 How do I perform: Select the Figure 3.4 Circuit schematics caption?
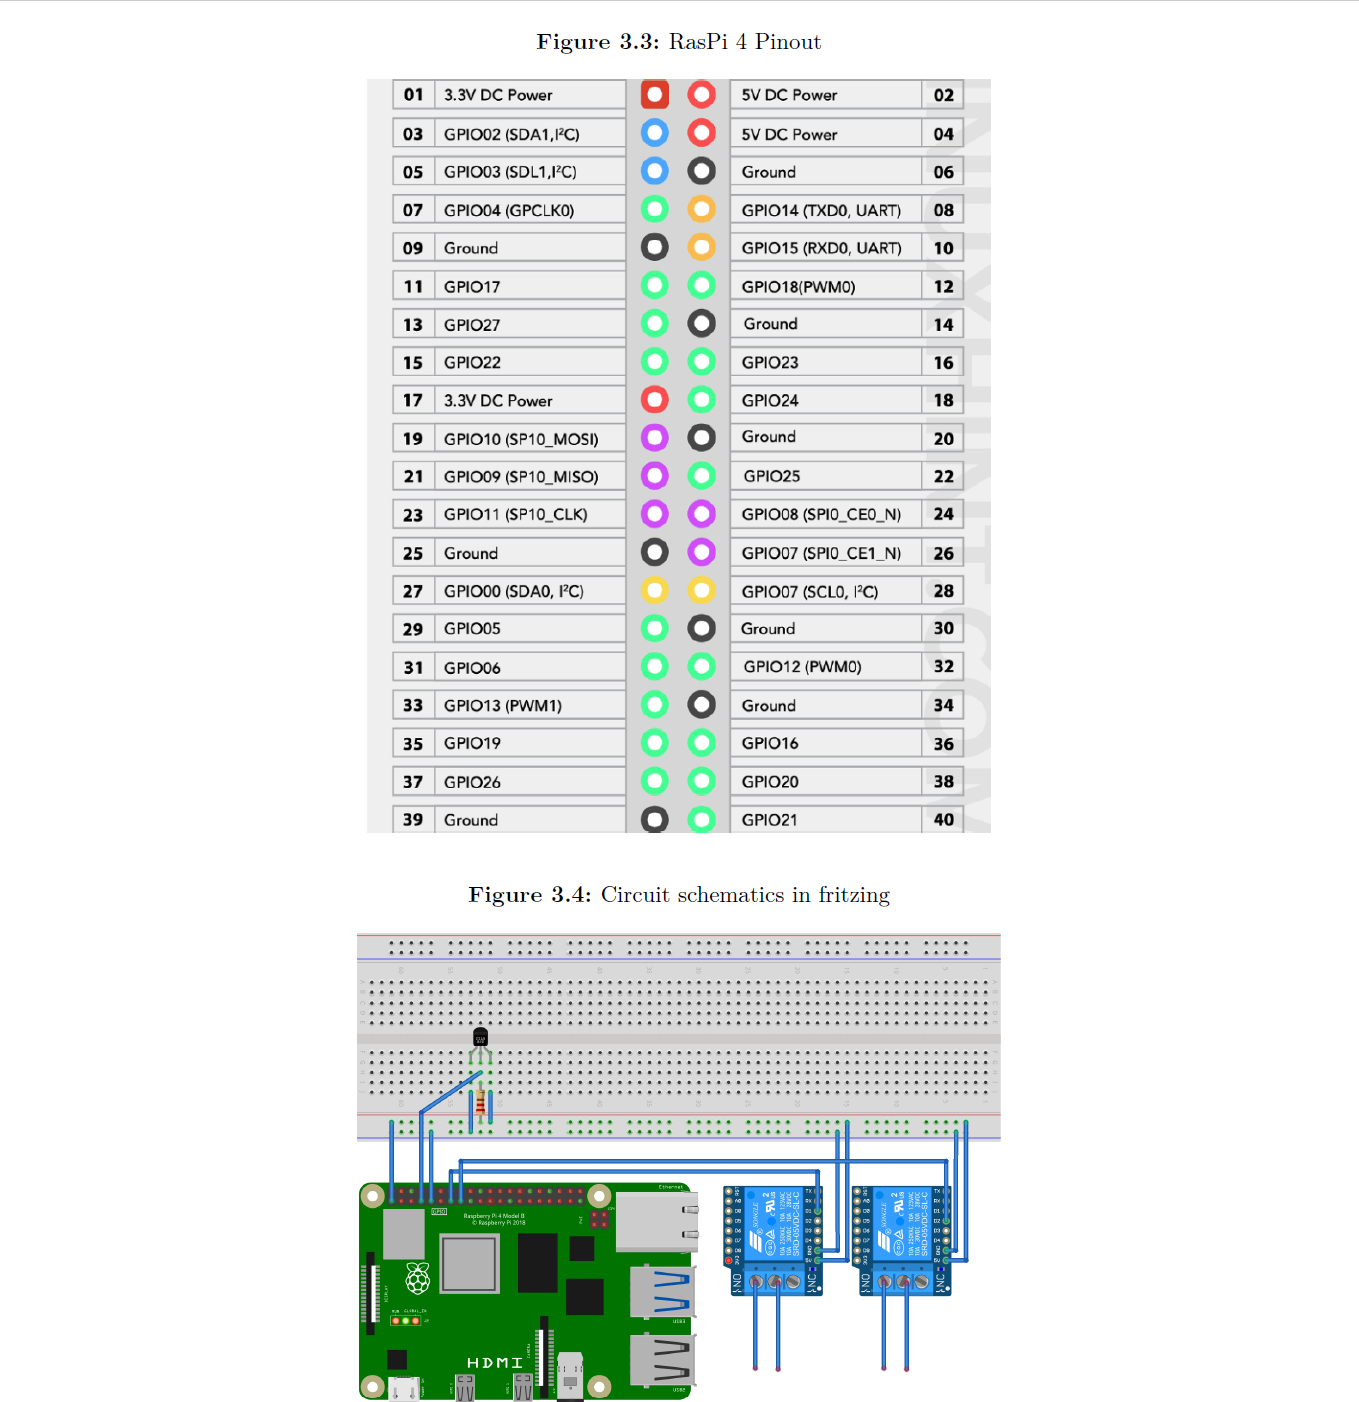(678, 895)
